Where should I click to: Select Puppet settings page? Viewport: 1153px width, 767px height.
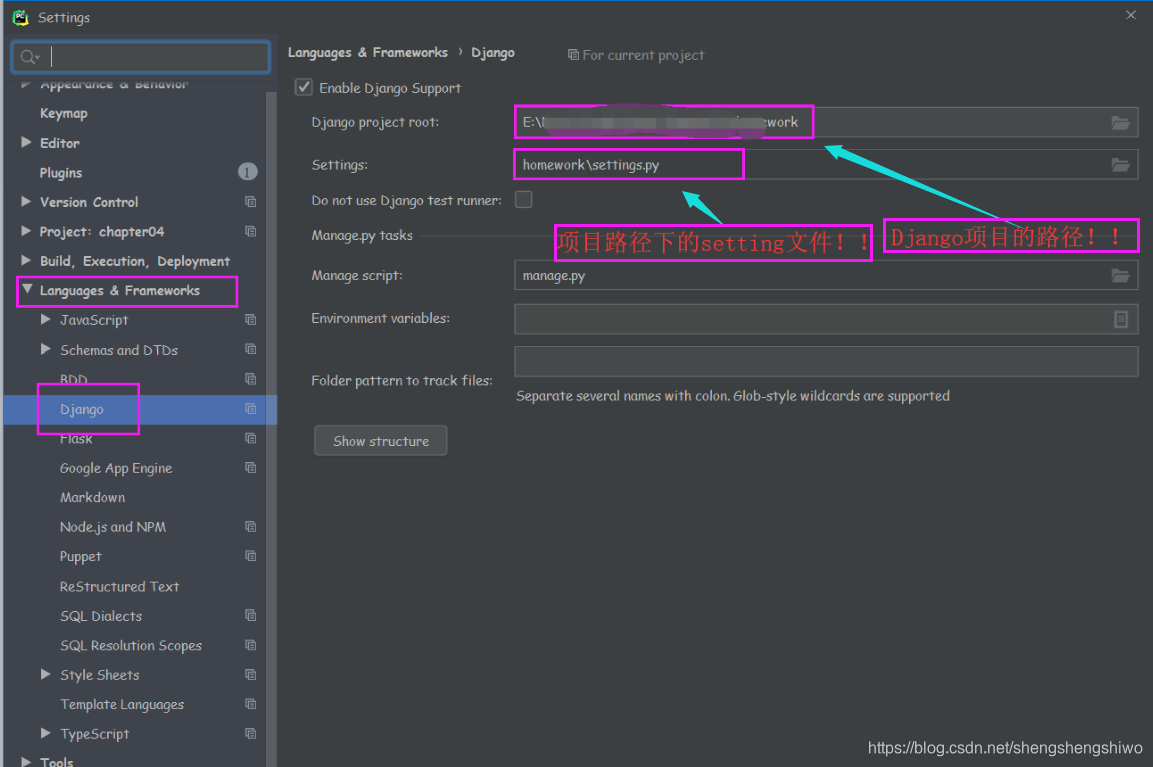click(x=81, y=557)
